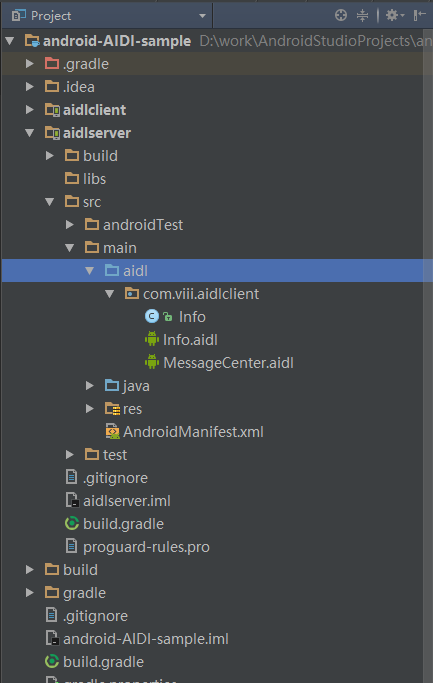The image size is (433, 683).
Task: Click the scroll from source crosshair icon
Action: (341, 16)
